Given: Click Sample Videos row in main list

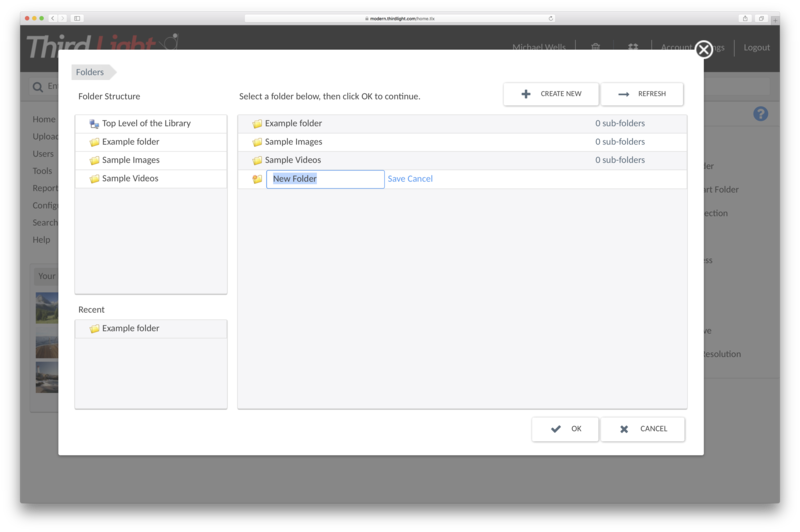Looking at the screenshot, I should coord(462,160).
